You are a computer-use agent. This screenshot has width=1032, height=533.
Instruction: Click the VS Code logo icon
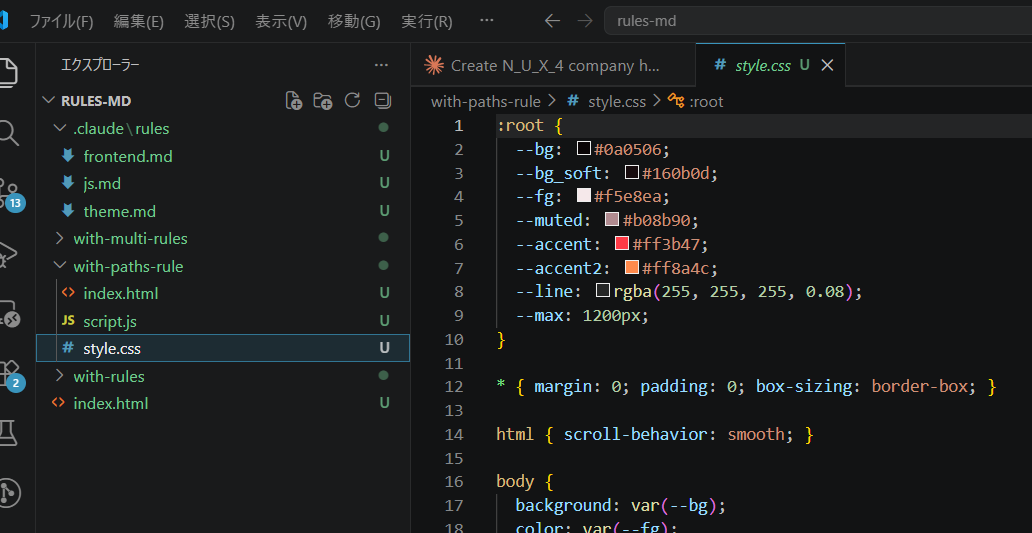[4, 20]
